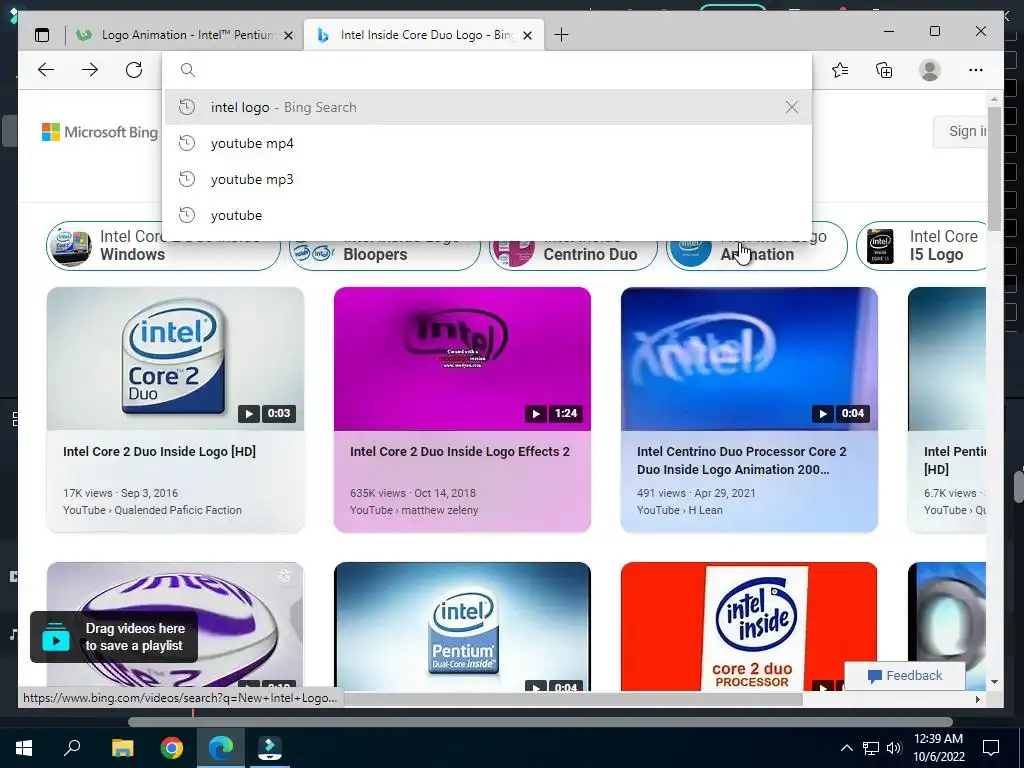Launch Google Chrome from the taskbar
The height and width of the screenshot is (768, 1024).
point(172,748)
